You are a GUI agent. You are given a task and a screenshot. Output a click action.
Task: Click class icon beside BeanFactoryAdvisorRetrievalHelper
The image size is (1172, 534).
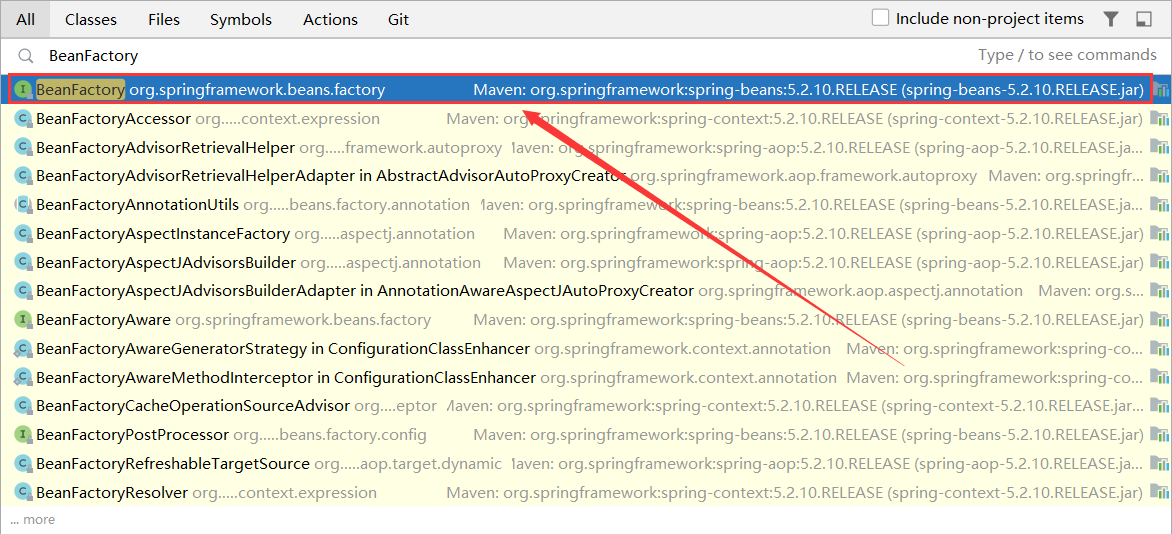pyautogui.click(x=23, y=147)
